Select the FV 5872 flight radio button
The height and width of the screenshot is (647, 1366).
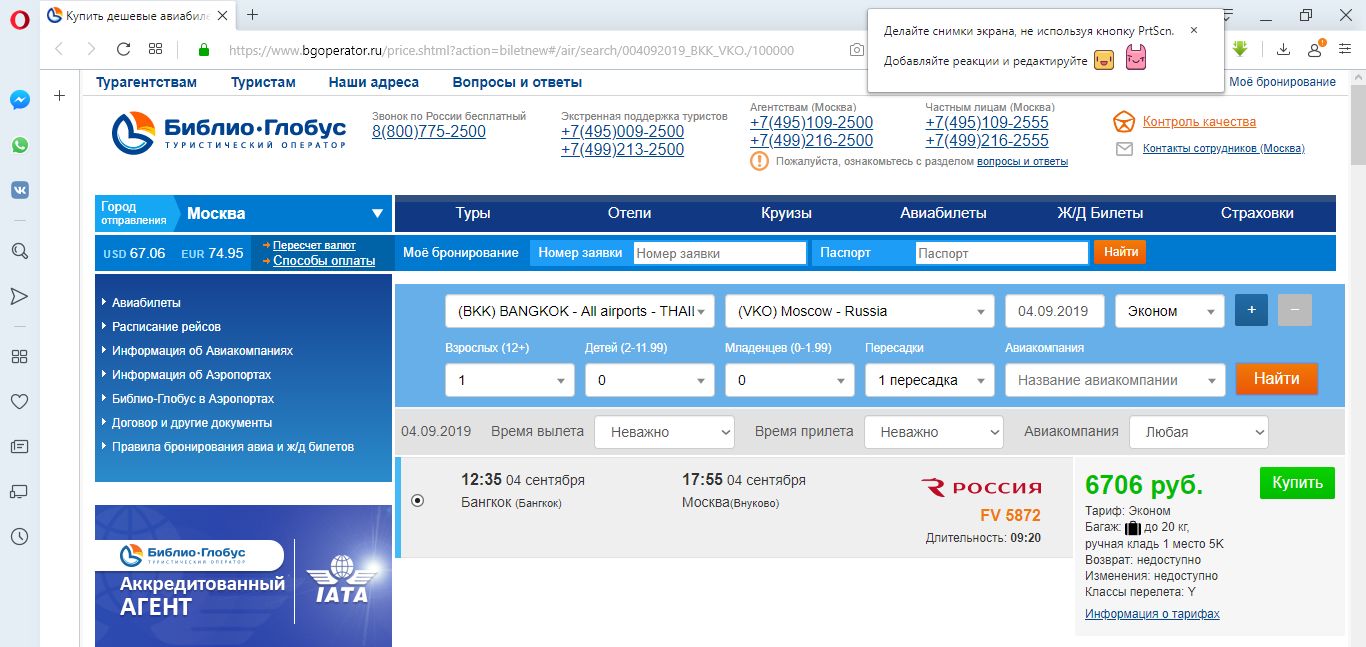tap(418, 501)
